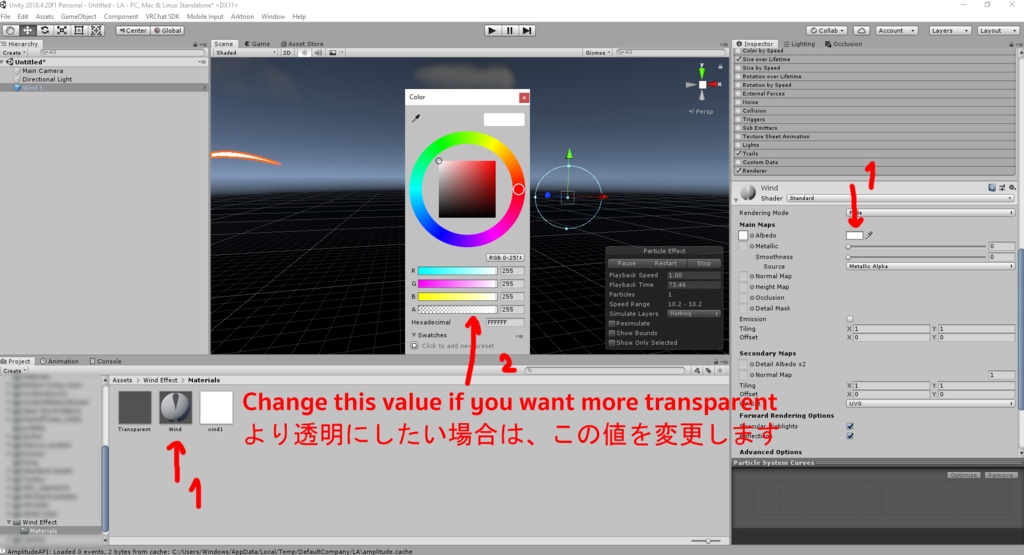
Task: Open the Collab dropdown
Action: click(827, 30)
